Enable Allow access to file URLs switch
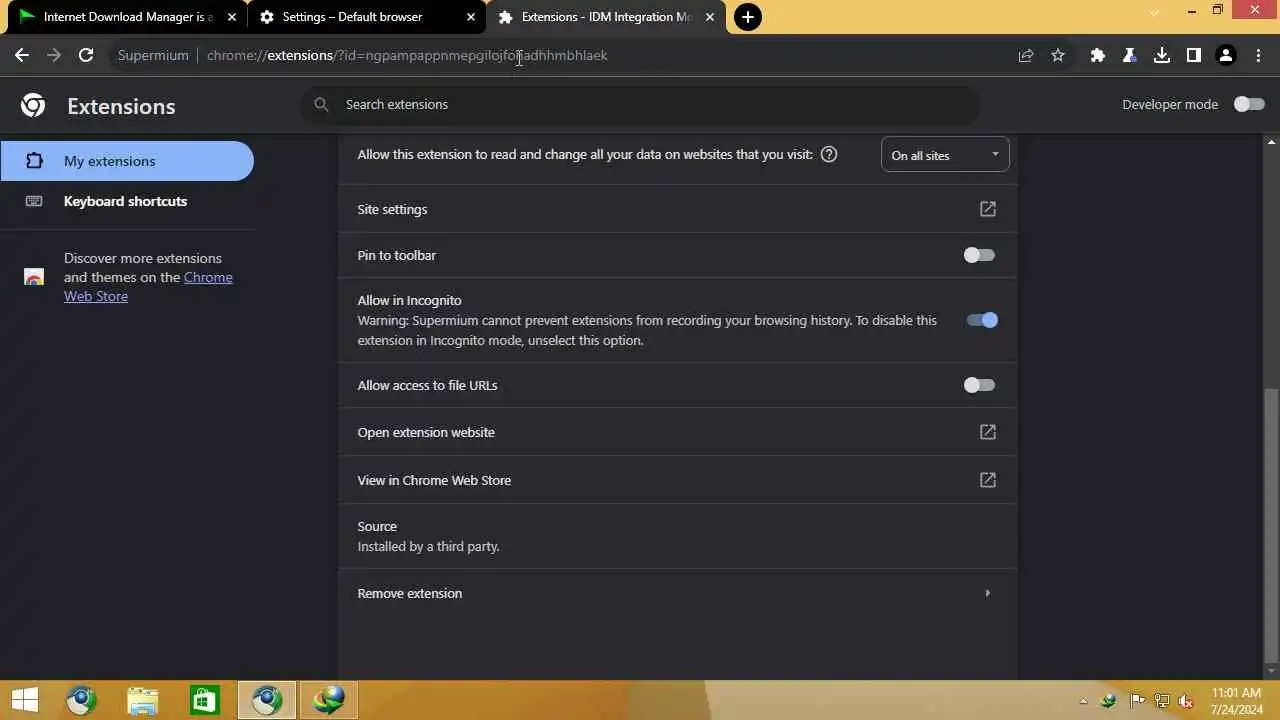Screen dimensions: 1280x720 click(x=979, y=385)
